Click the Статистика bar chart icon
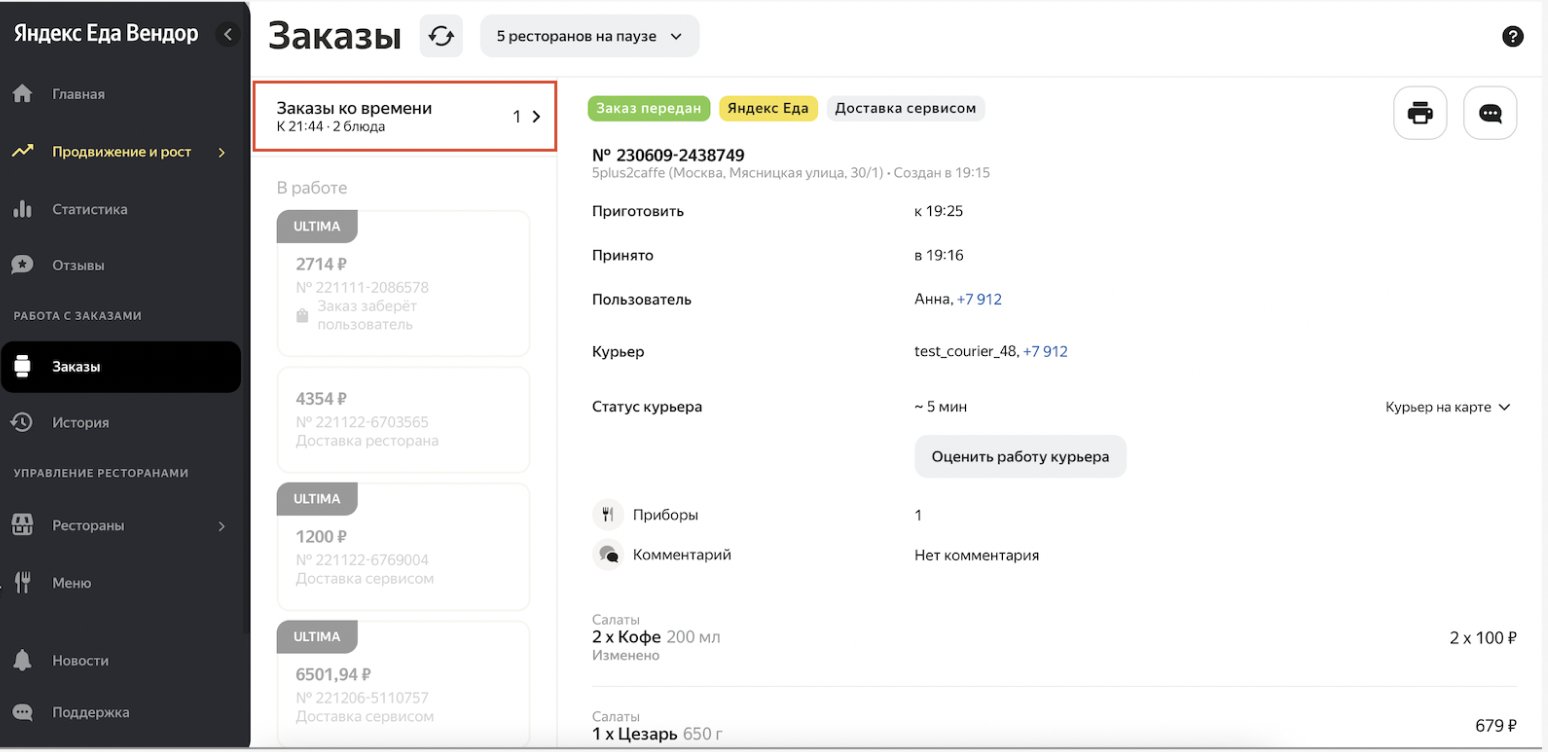The width and height of the screenshot is (1548, 752). [22, 209]
